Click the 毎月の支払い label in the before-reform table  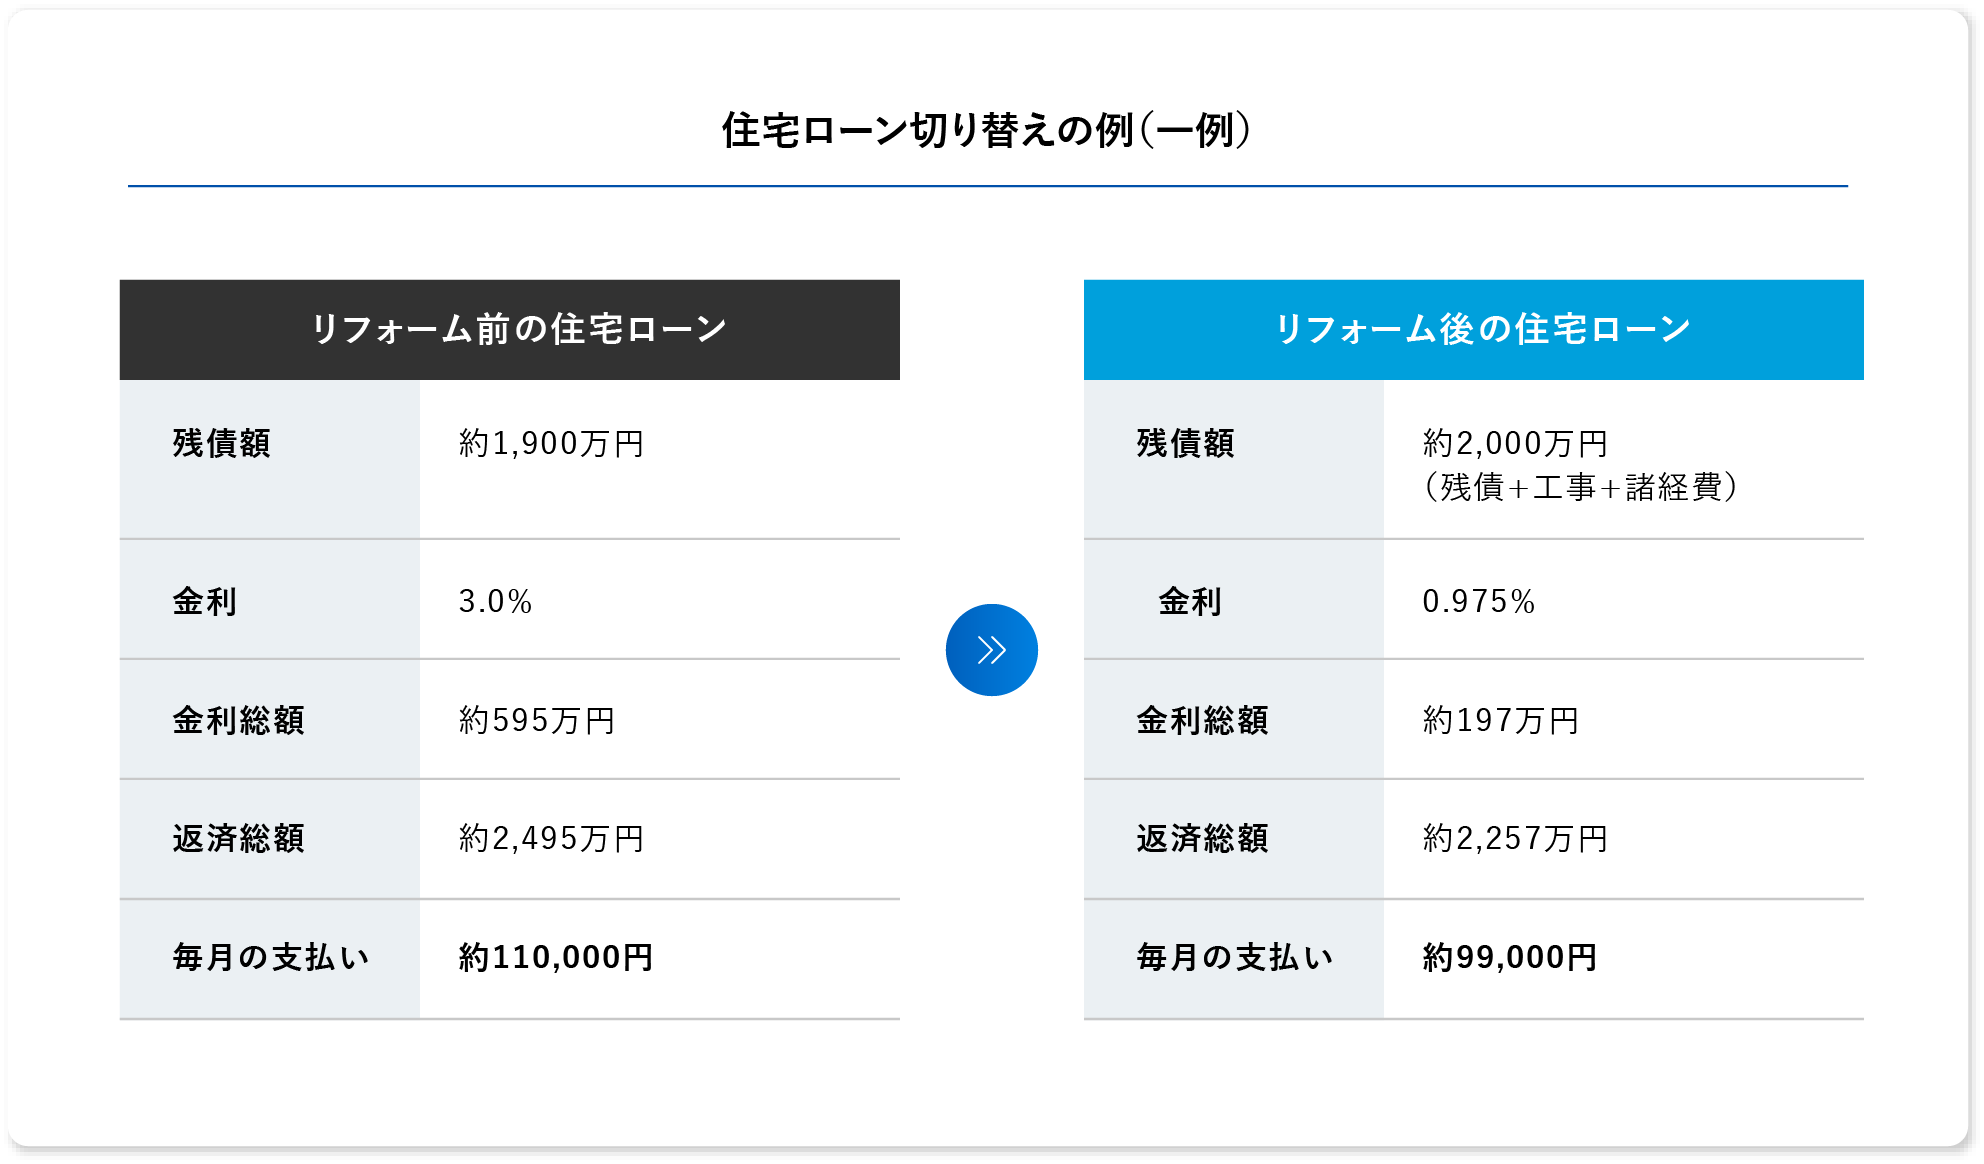coord(271,957)
